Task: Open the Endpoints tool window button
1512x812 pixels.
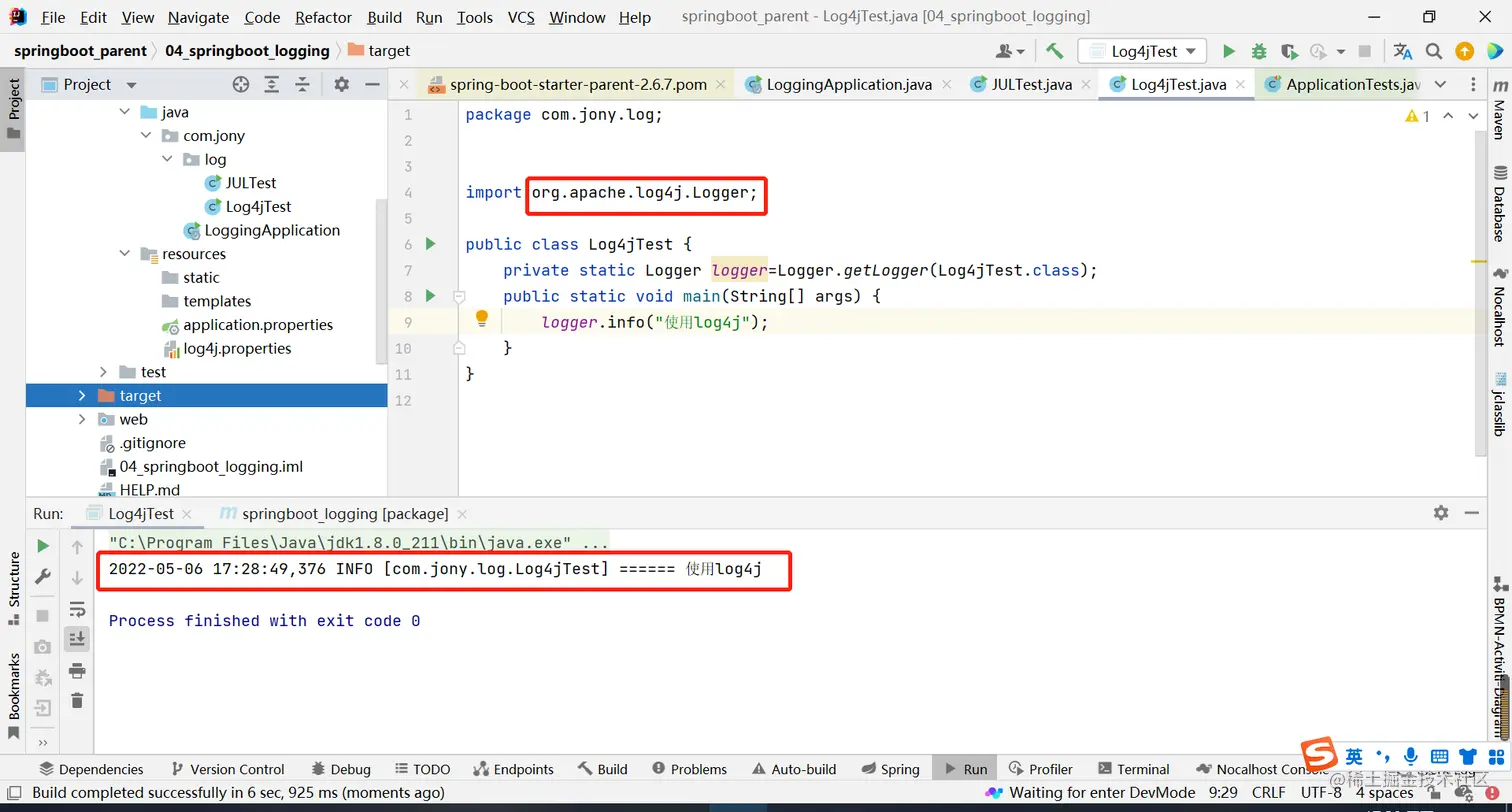Action: coord(512,769)
